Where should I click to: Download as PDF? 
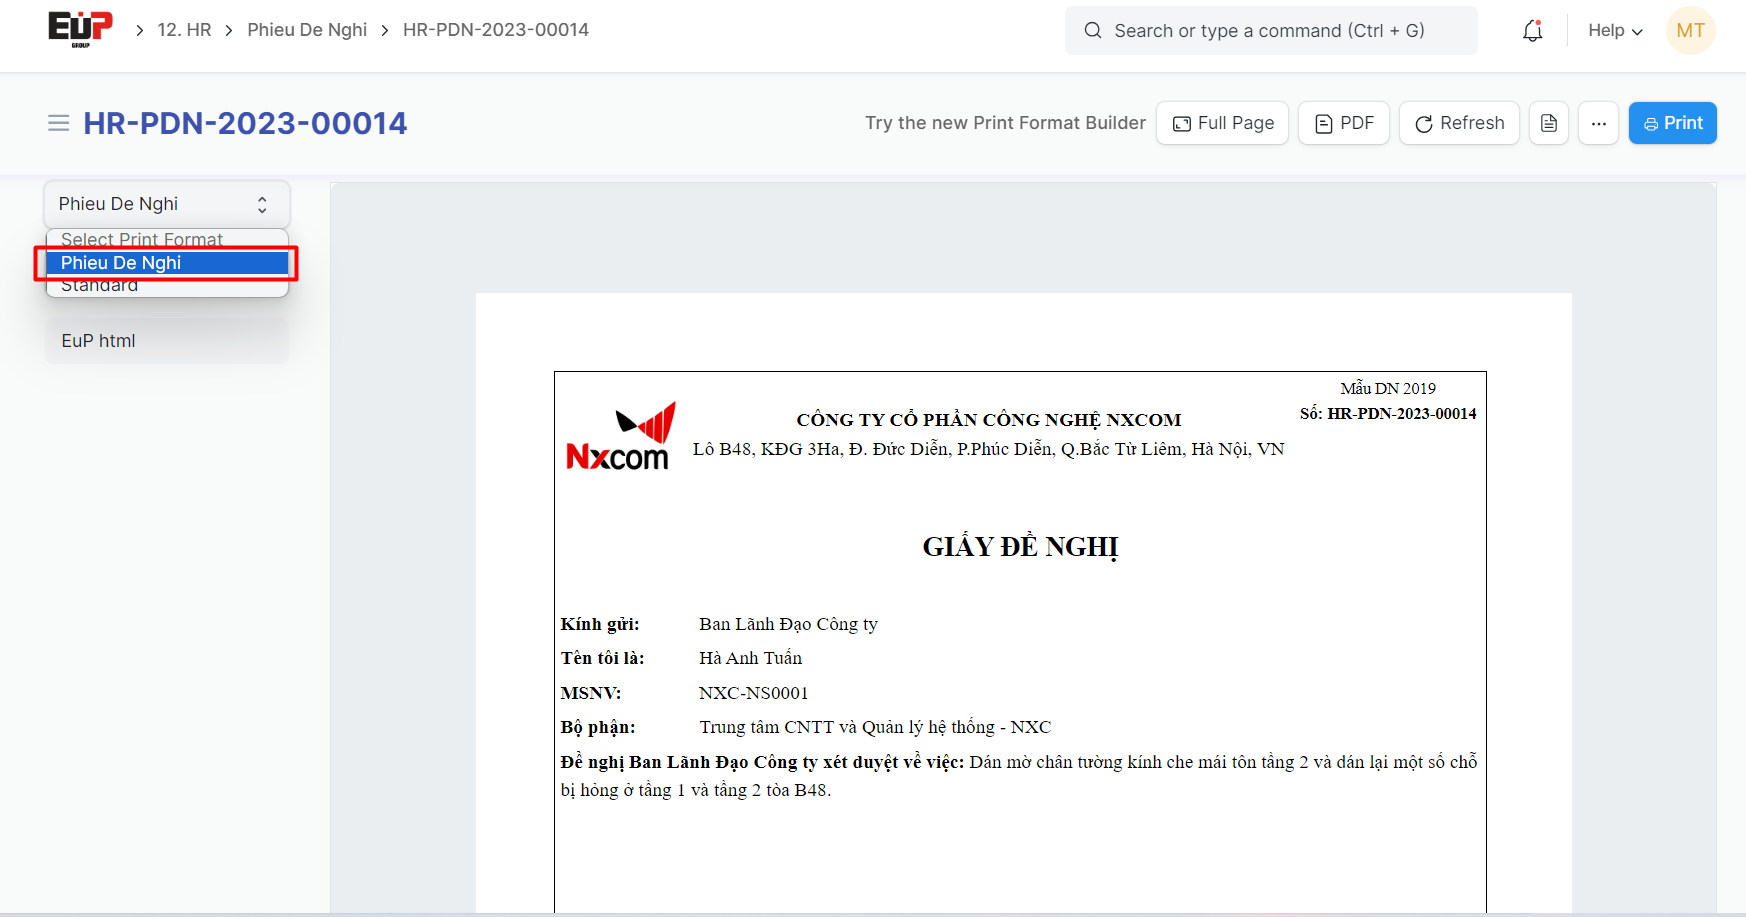[x=1343, y=123]
